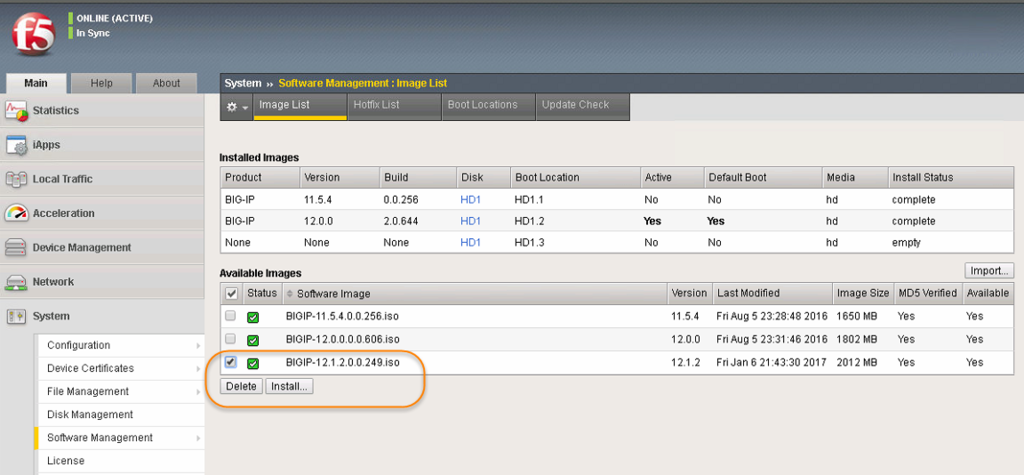Click ONLINE (ACTIVE) status text
This screenshot has width=1024, height=475.
click(x=114, y=18)
